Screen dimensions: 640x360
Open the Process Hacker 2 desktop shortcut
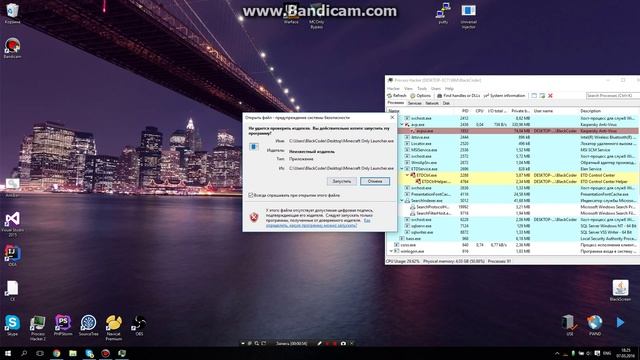(x=38, y=327)
